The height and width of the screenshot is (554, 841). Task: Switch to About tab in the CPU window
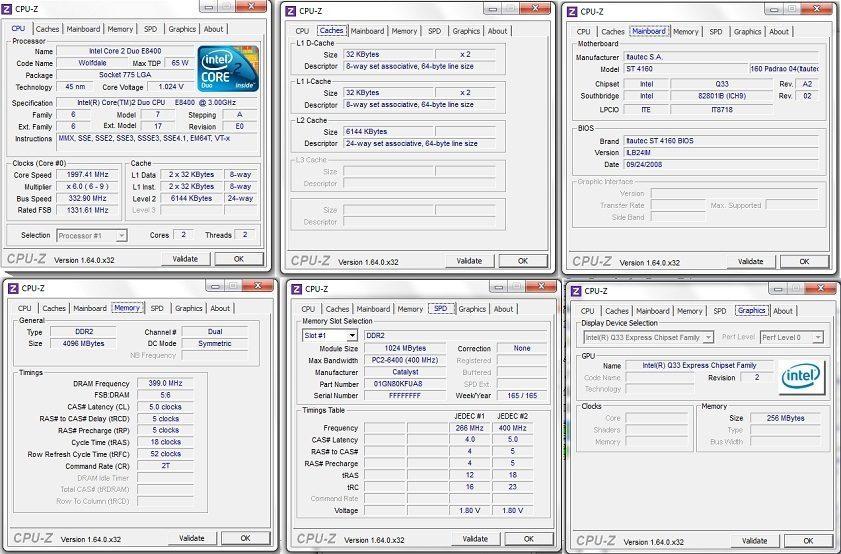point(214,29)
